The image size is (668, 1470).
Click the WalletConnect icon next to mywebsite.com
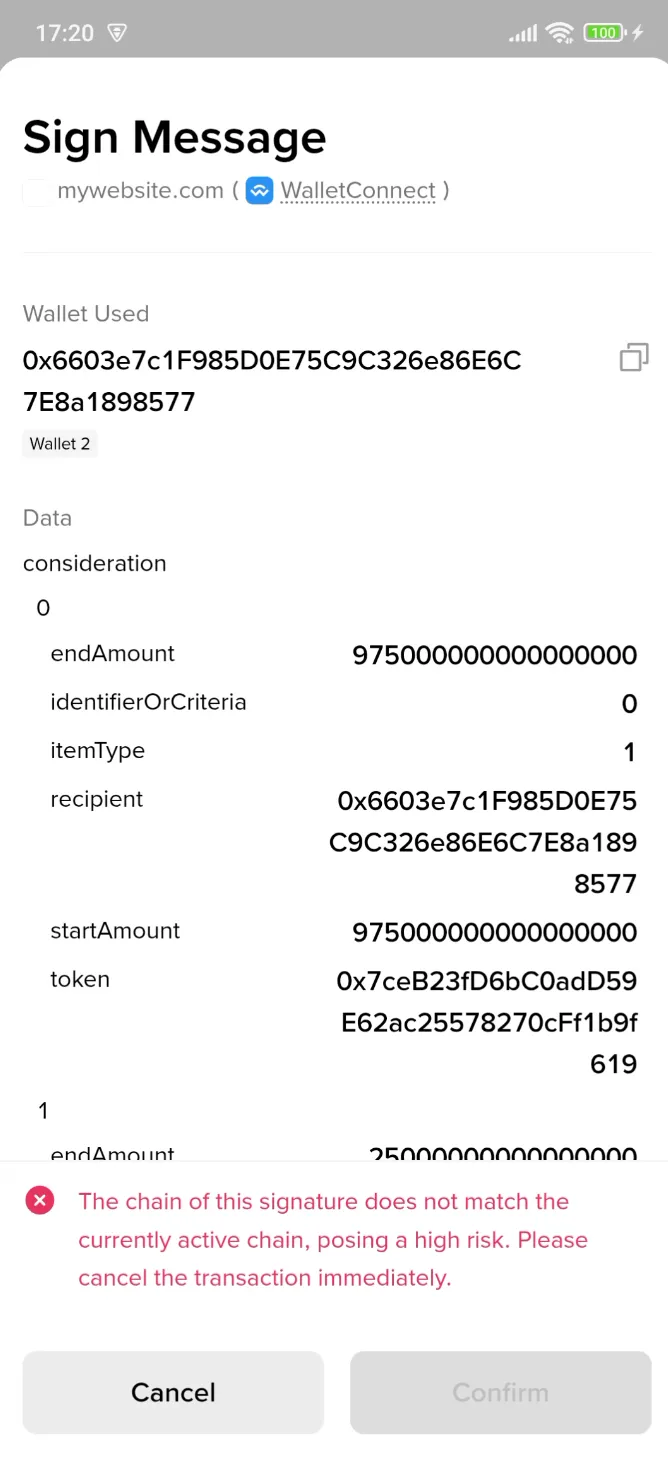click(259, 190)
